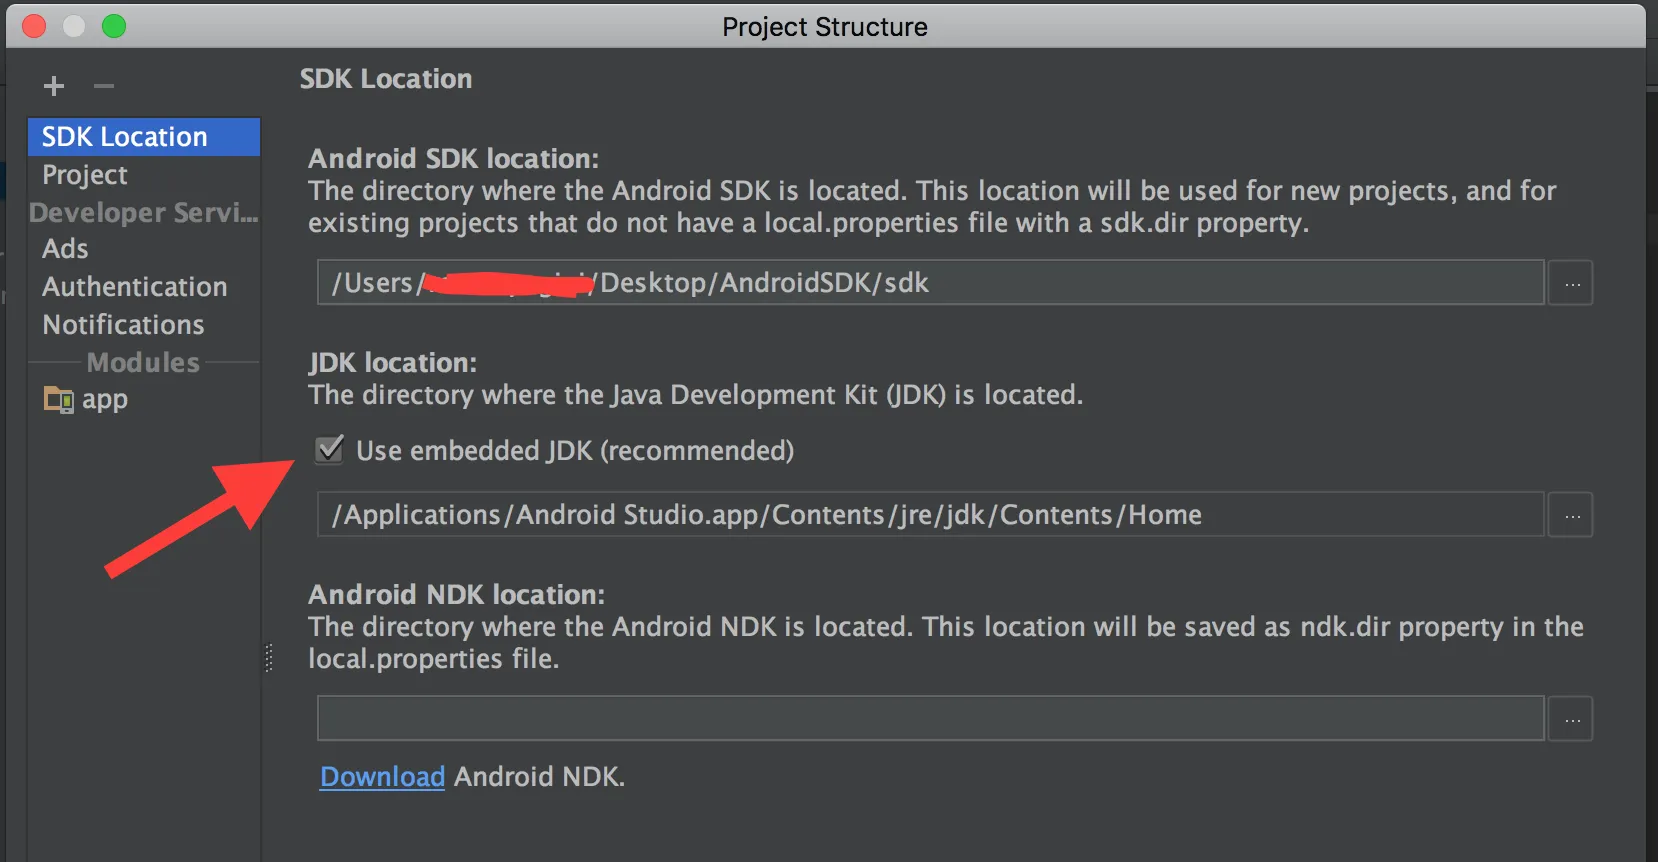
Task: Browse for the Android SDK location
Action: (x=1571, y=284)
